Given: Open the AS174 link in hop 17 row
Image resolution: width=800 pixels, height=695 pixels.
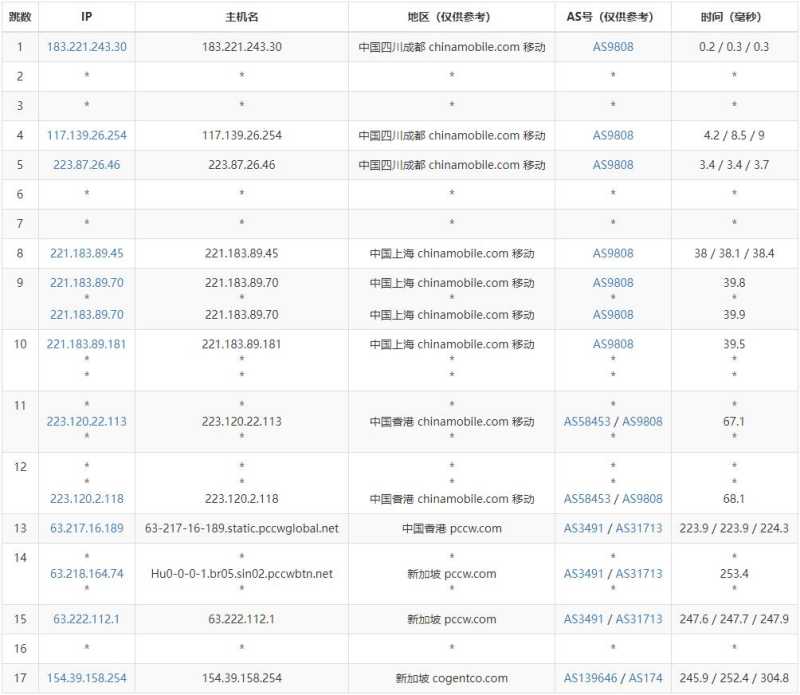Looking at the screenshot, I should point(645,678).
